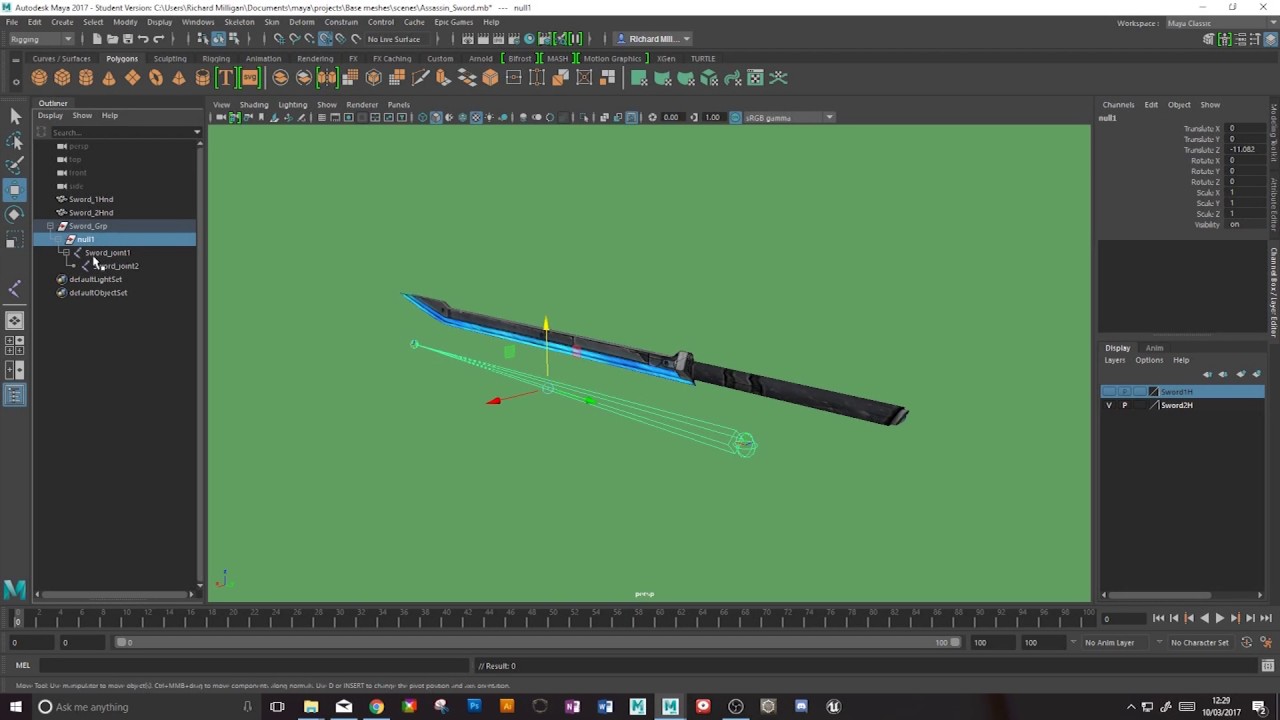Image resolution: width=1280 pixels, height=720 pixels.
Task: Play the animation forwards
Action: coord(1219,619)
